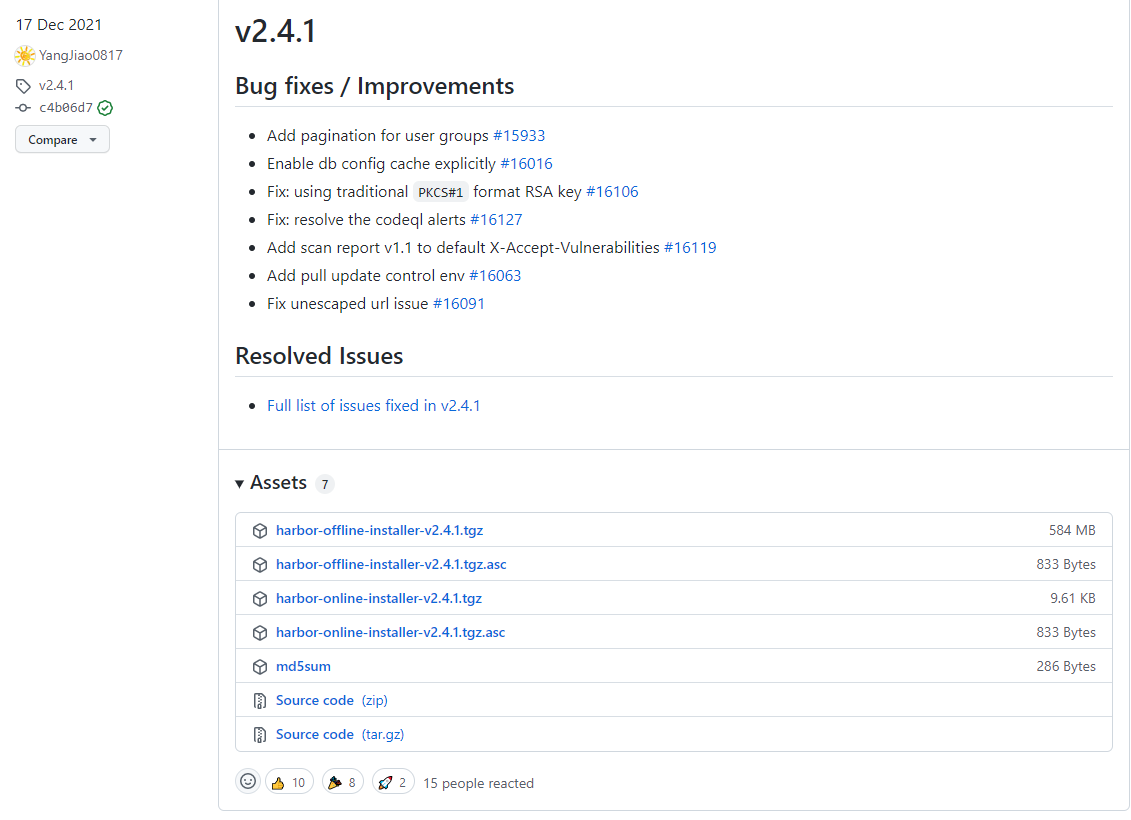Click the 9.61 KB file size
Viewport: 1131px width, 820px height.
(1073, 599)
